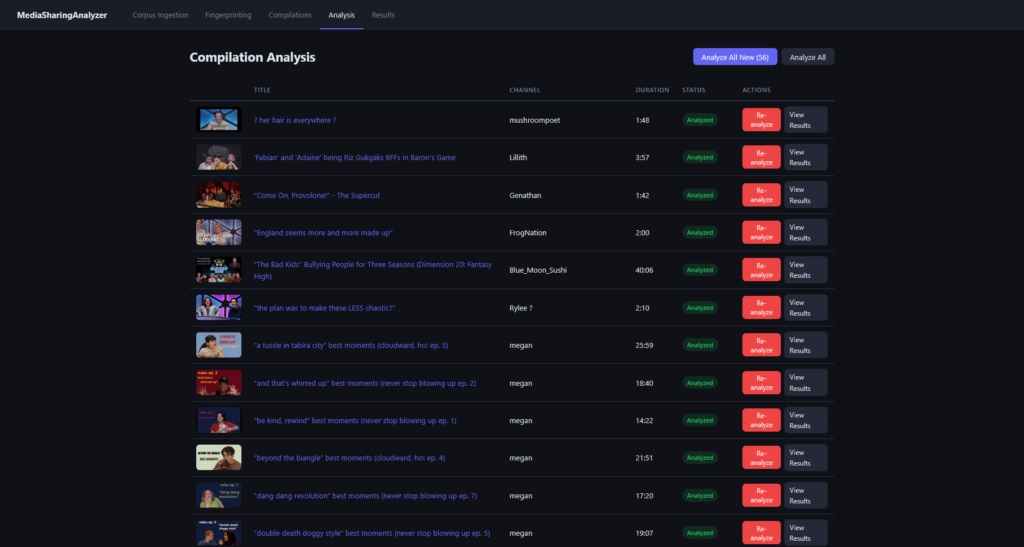Click thumbnail of 'Come On, Provolone' Supercut

point(218,195)
